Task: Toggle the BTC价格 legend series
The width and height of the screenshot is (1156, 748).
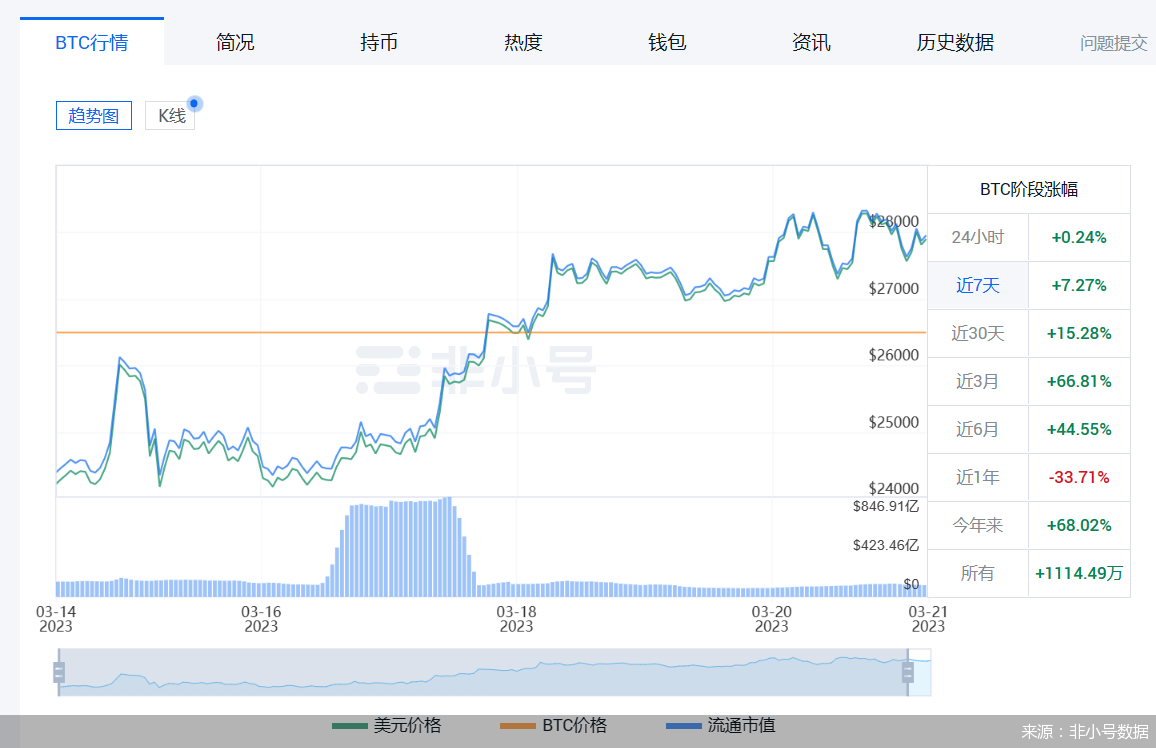Action: coord(556,726)
